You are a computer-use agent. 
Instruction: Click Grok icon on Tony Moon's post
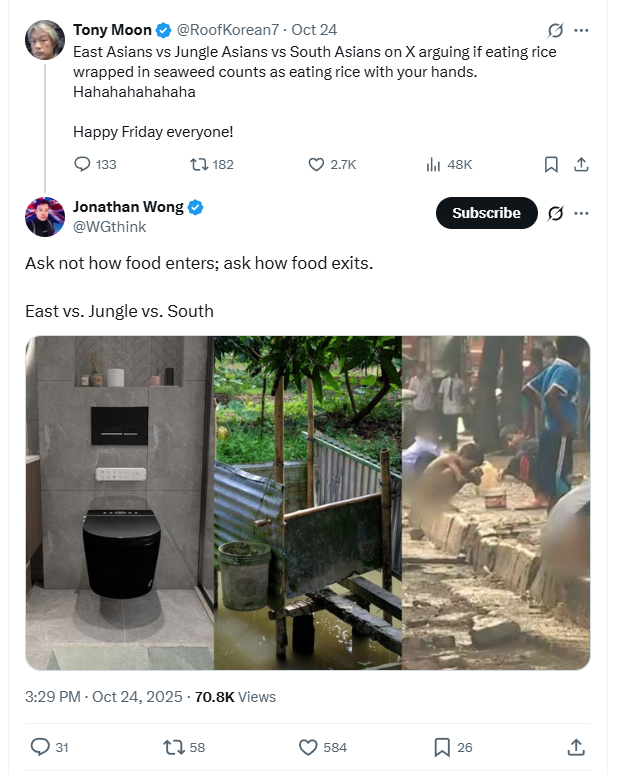coord(555,31)
